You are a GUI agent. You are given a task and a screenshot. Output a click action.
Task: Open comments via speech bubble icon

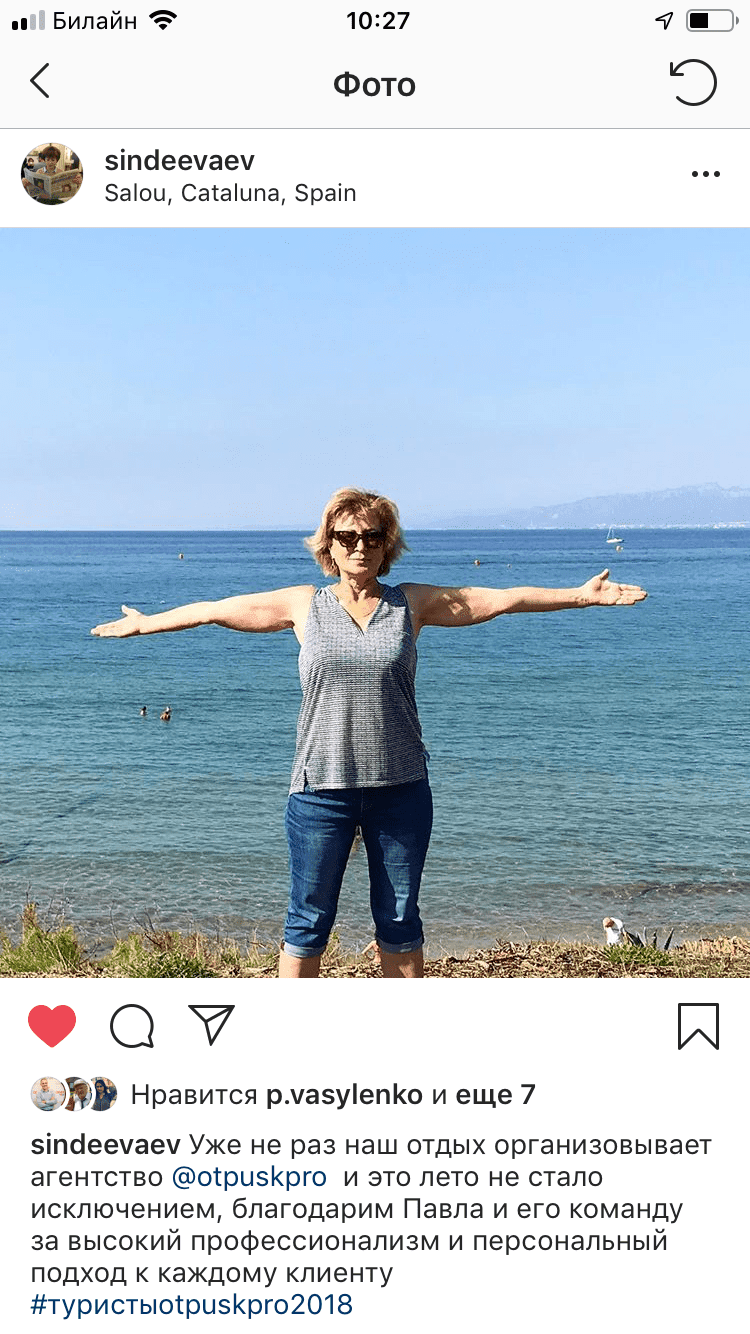pos(132,1026)
